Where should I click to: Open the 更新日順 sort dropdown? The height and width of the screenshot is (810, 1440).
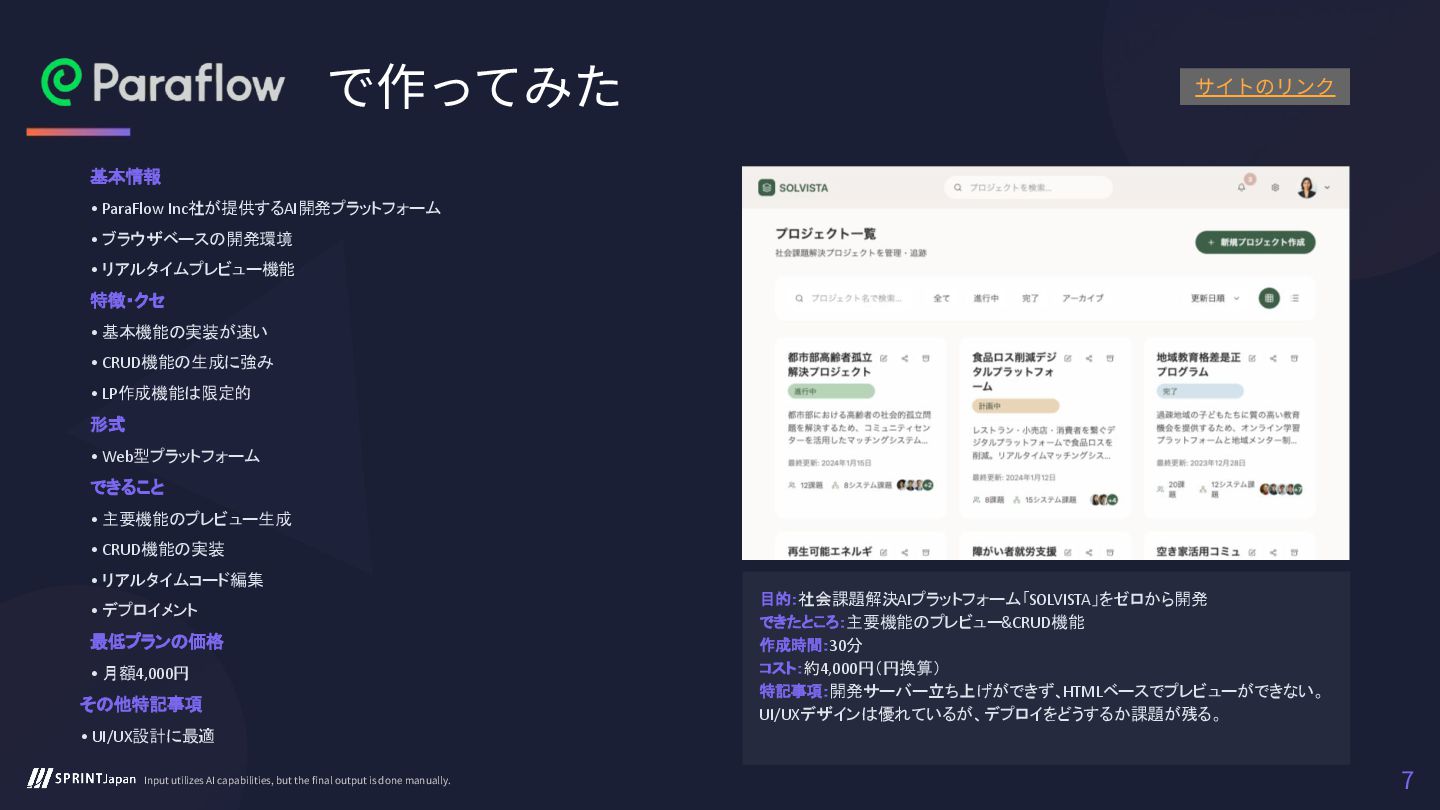tap(1214, 298)
